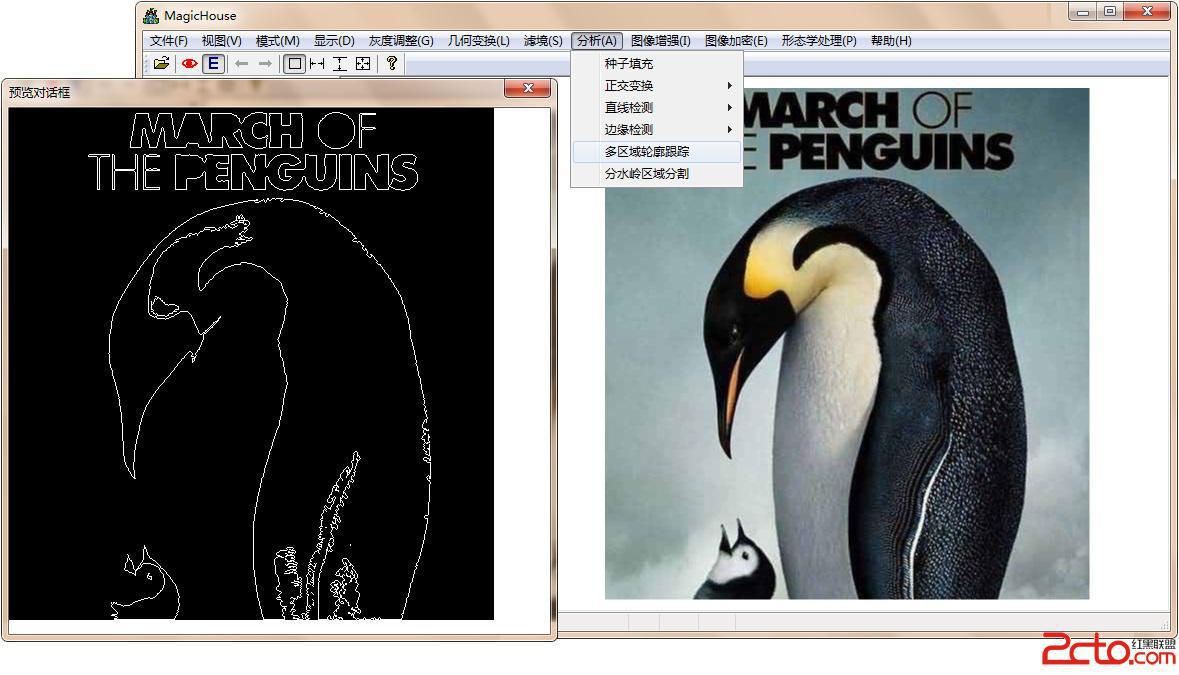Click the right arrow toolbar icon
This screenshot has height=675, width=1179.
pos(265,64)
